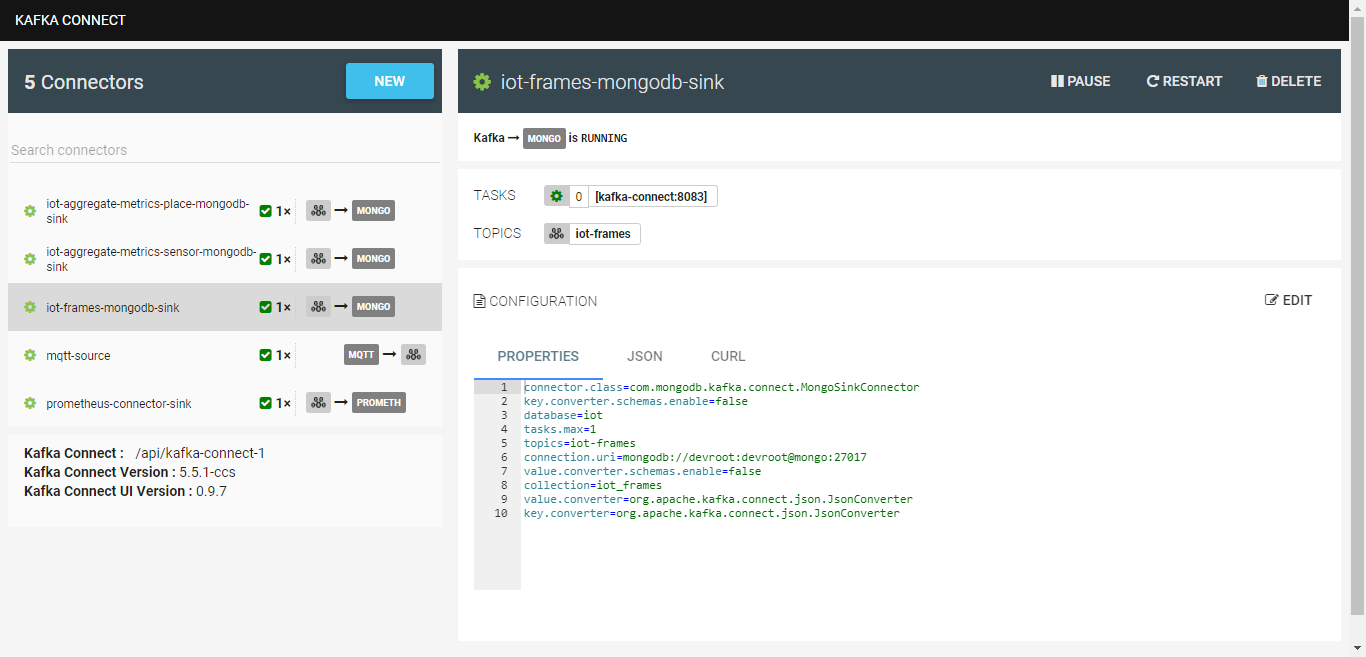Click the MONGO badge in the running status line
This screenshot has width=1366, height=657.
(x=544, y=139)
